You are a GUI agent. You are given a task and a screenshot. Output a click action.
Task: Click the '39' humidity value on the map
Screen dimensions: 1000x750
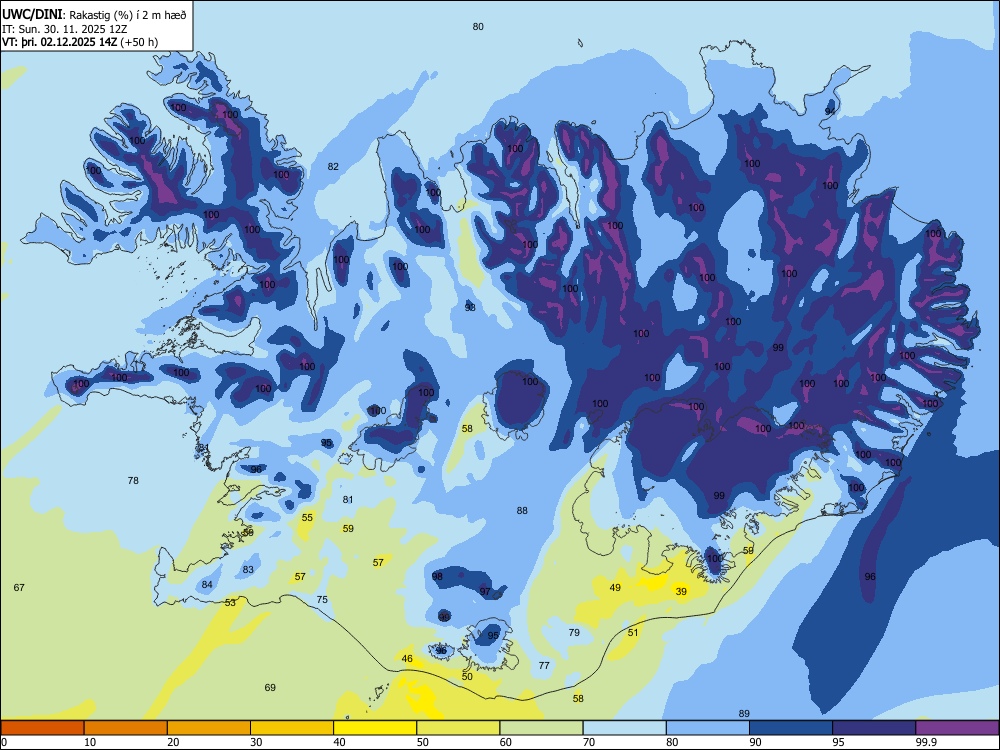681,591
